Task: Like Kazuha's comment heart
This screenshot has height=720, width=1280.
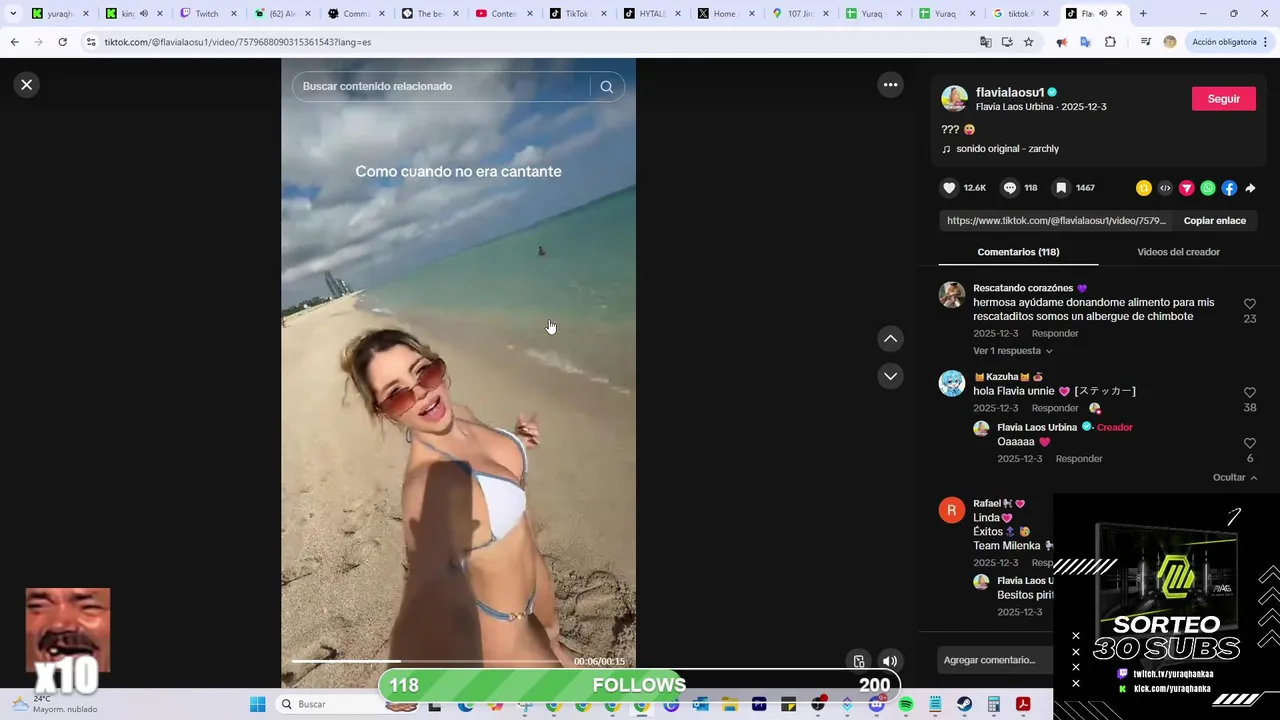Action: pos(1250,393)
